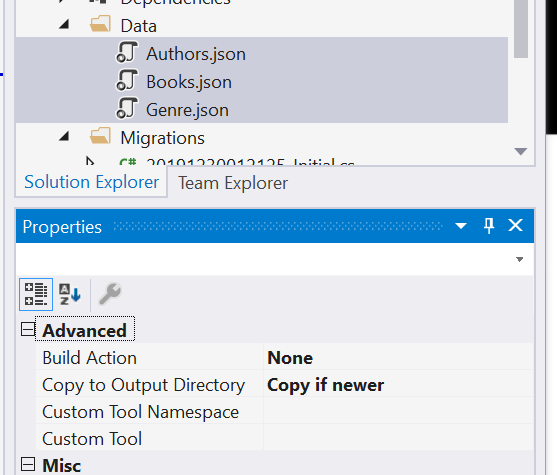Click the Solution Explorer scrollbar thumb
Screen dimensions: 557x475
tap(521, 28)
